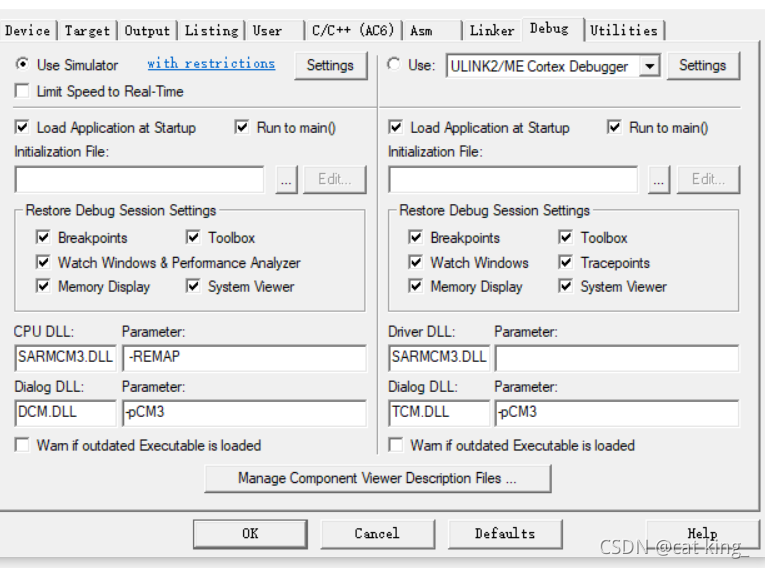Open the User tab

coord(275,31)
